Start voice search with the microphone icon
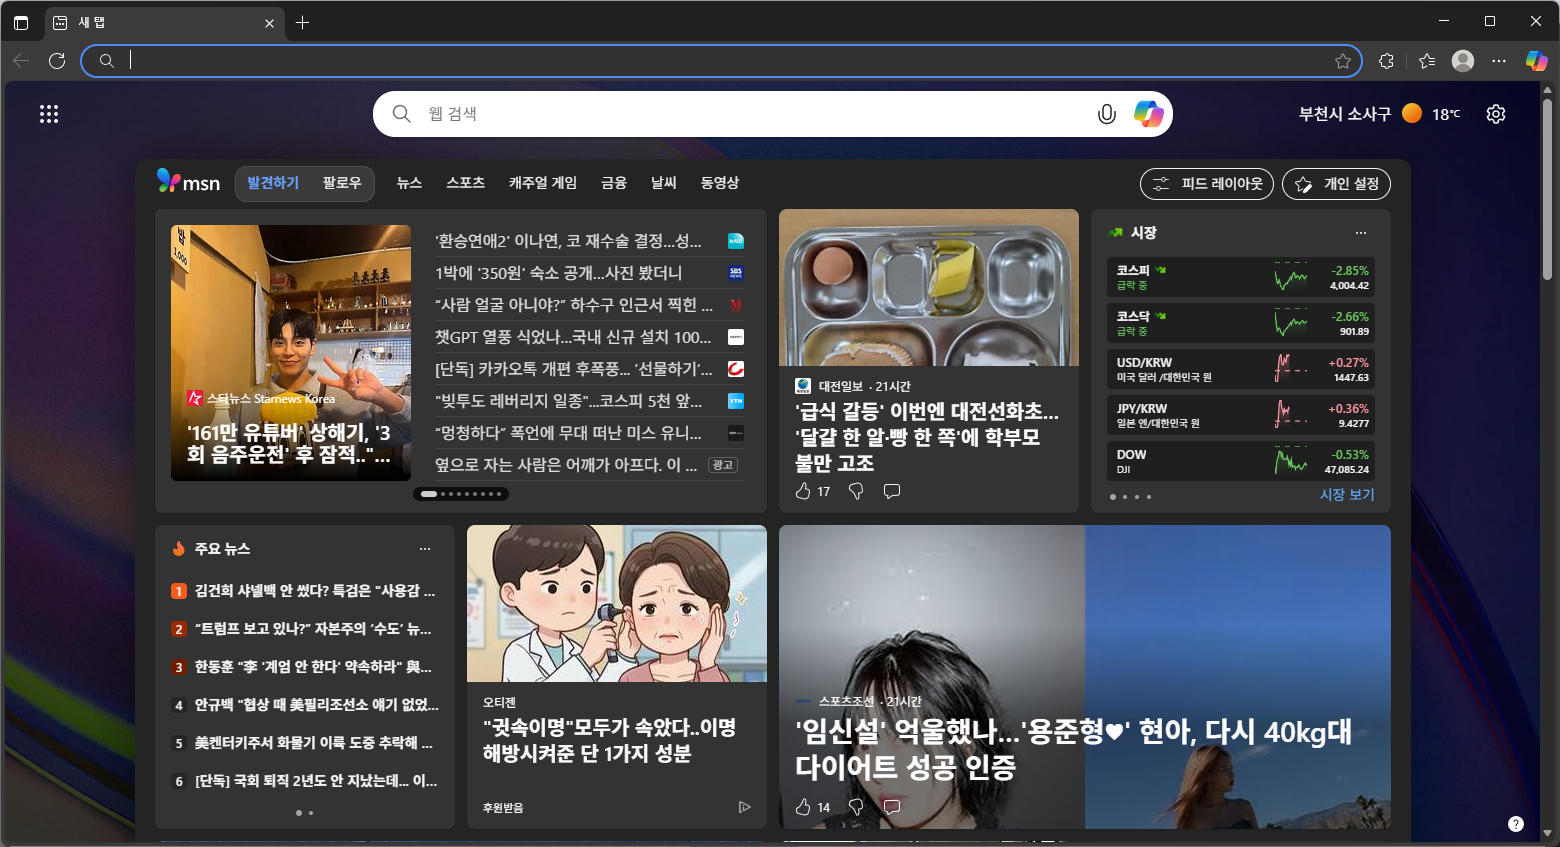The width and height of the screenshot is (1560, 847). [x=1106, y=114]
